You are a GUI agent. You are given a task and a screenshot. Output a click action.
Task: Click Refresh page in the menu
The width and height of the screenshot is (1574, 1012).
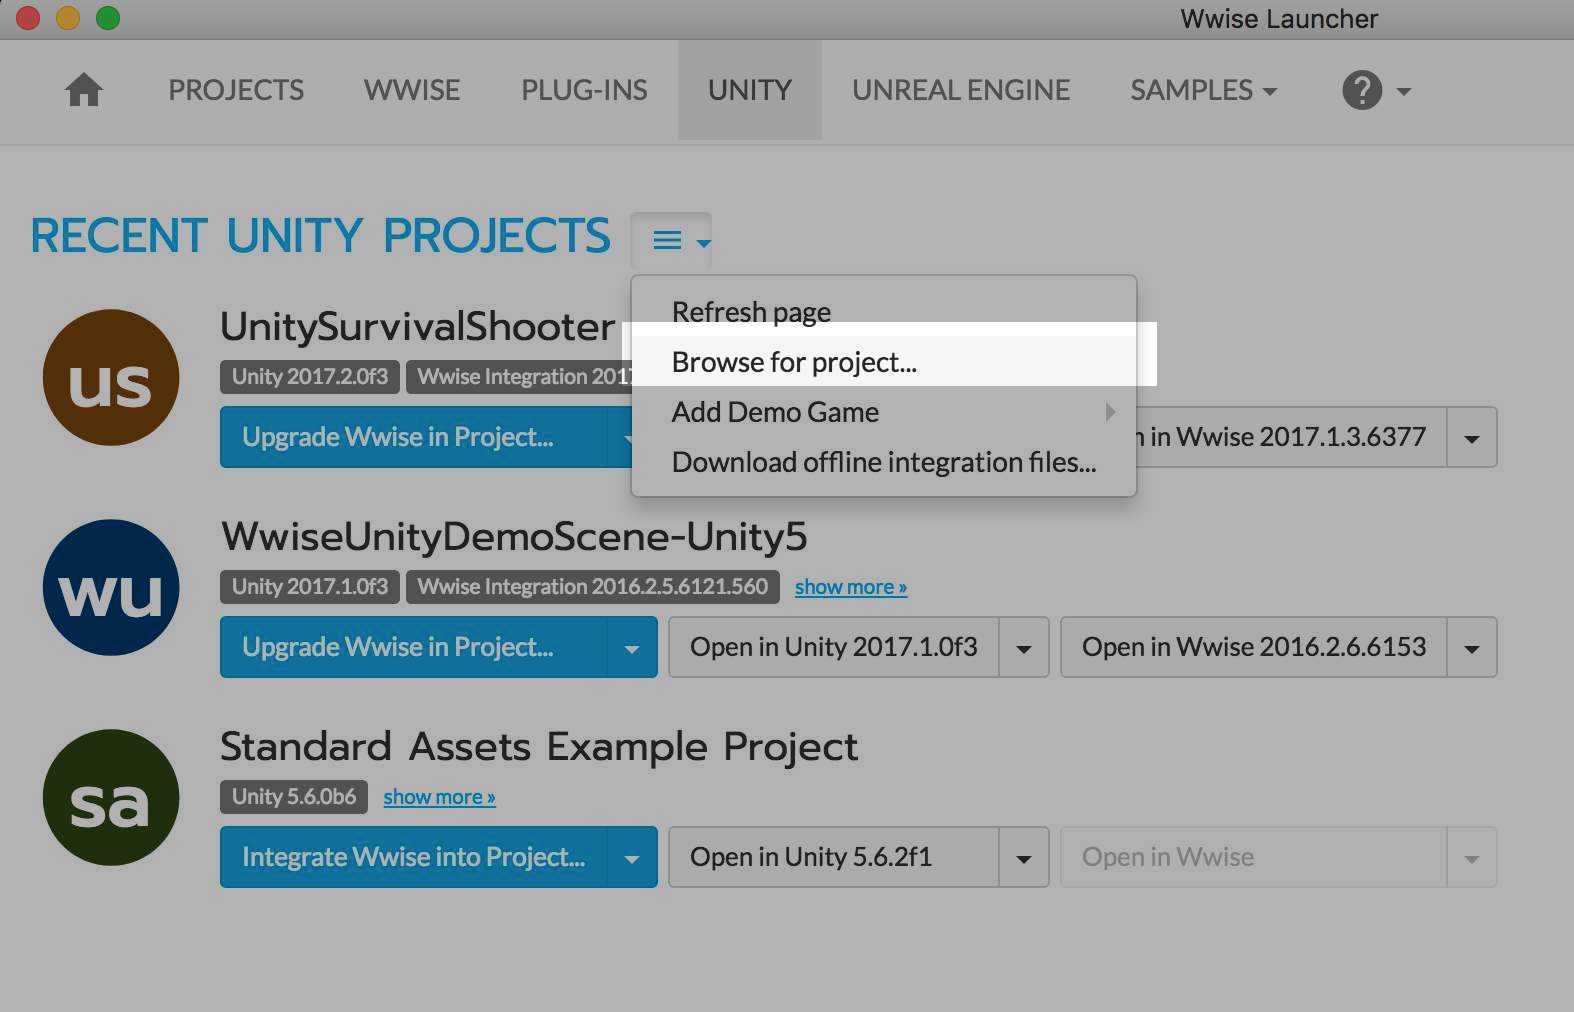tap(751, 312)
